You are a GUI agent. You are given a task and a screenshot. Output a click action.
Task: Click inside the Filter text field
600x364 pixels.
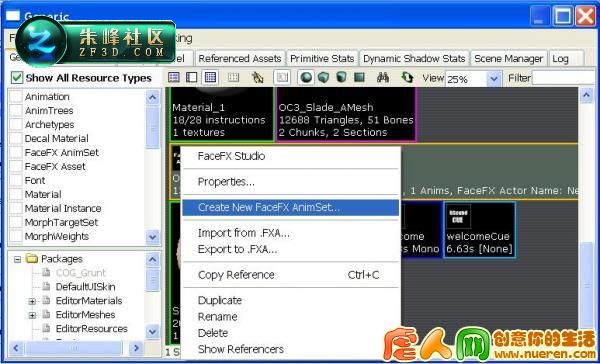click(566, 78)
